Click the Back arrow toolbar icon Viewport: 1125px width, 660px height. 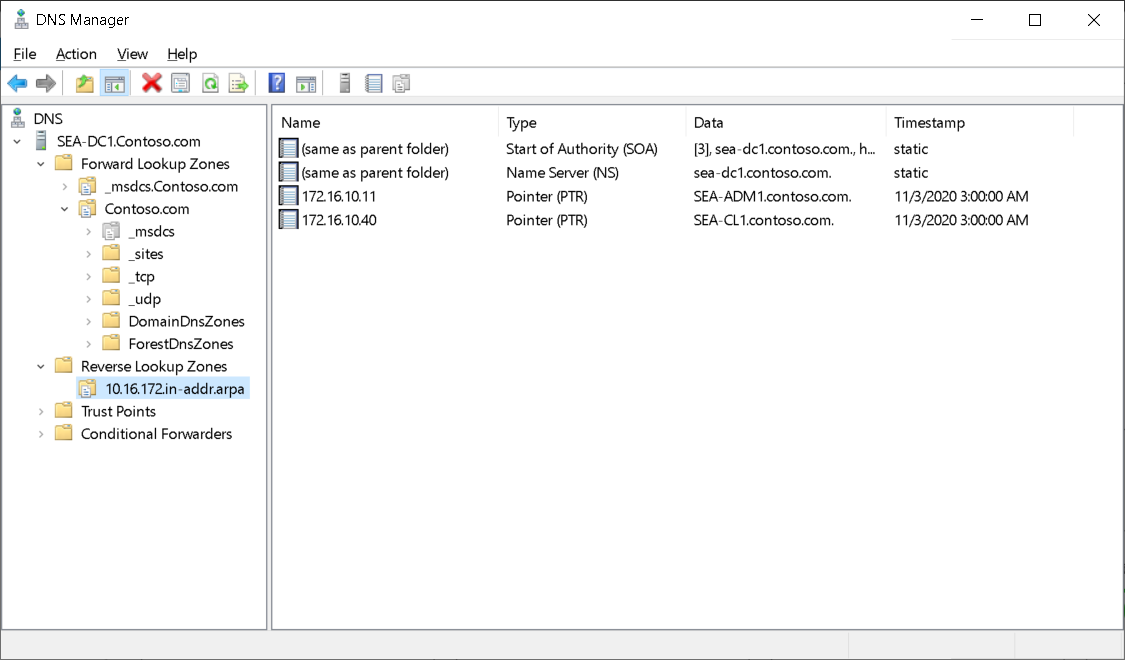17,84
